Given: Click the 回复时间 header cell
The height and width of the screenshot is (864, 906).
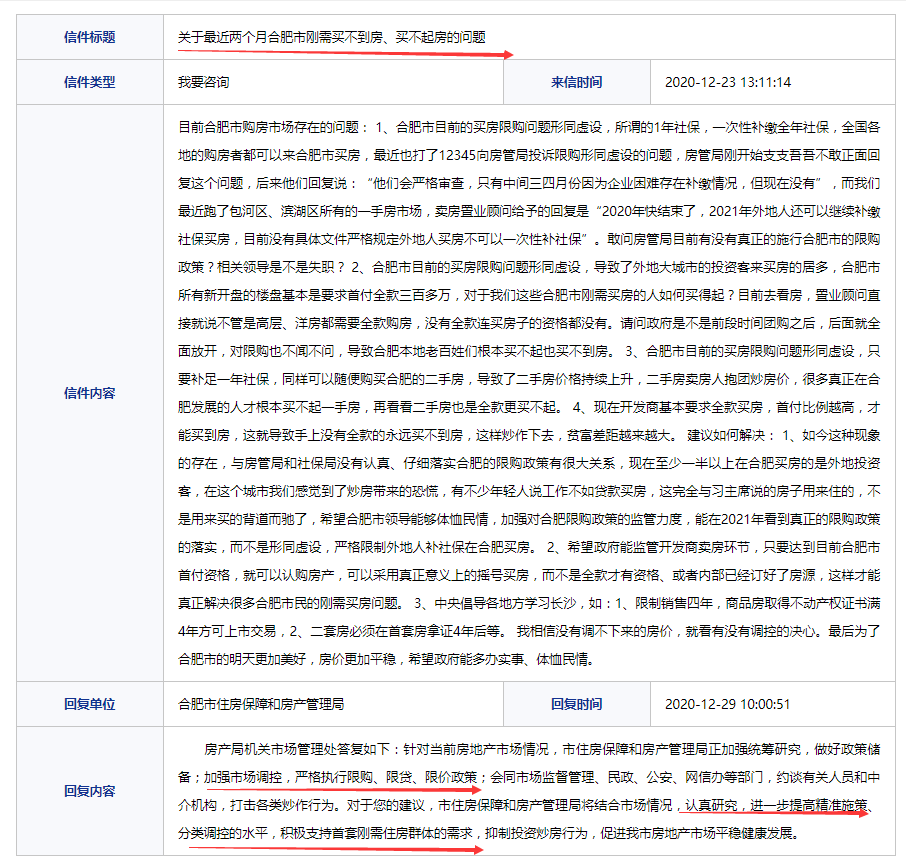Looking at the screenshot, I should click(x=576, y=704).
